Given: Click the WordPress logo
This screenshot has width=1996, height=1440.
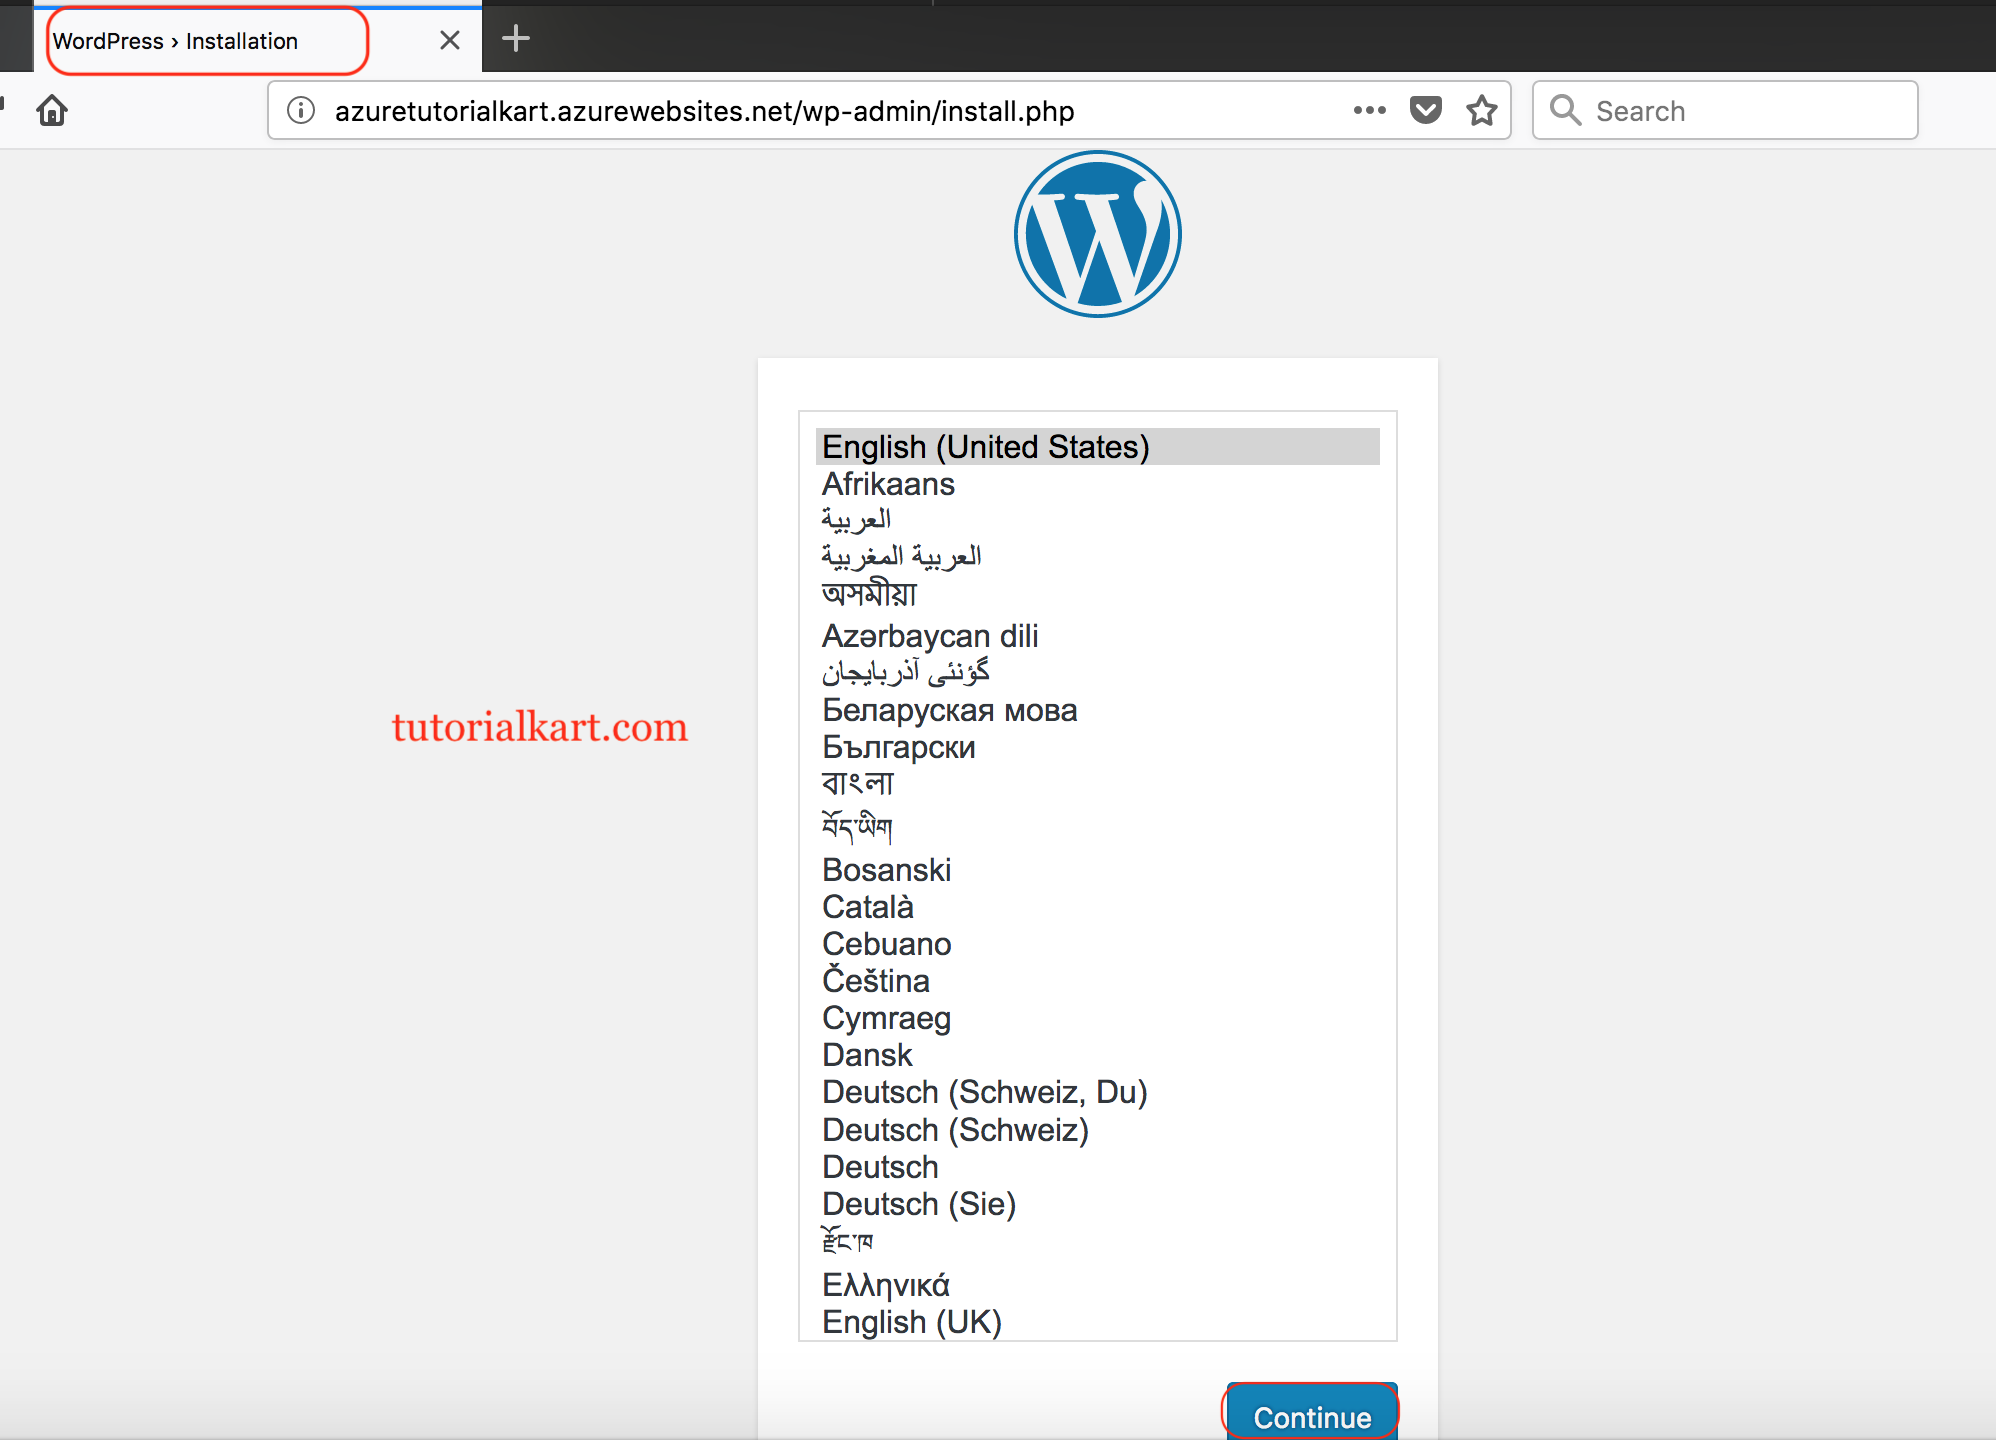Looking at the screenshot, I should (1097, 233).
